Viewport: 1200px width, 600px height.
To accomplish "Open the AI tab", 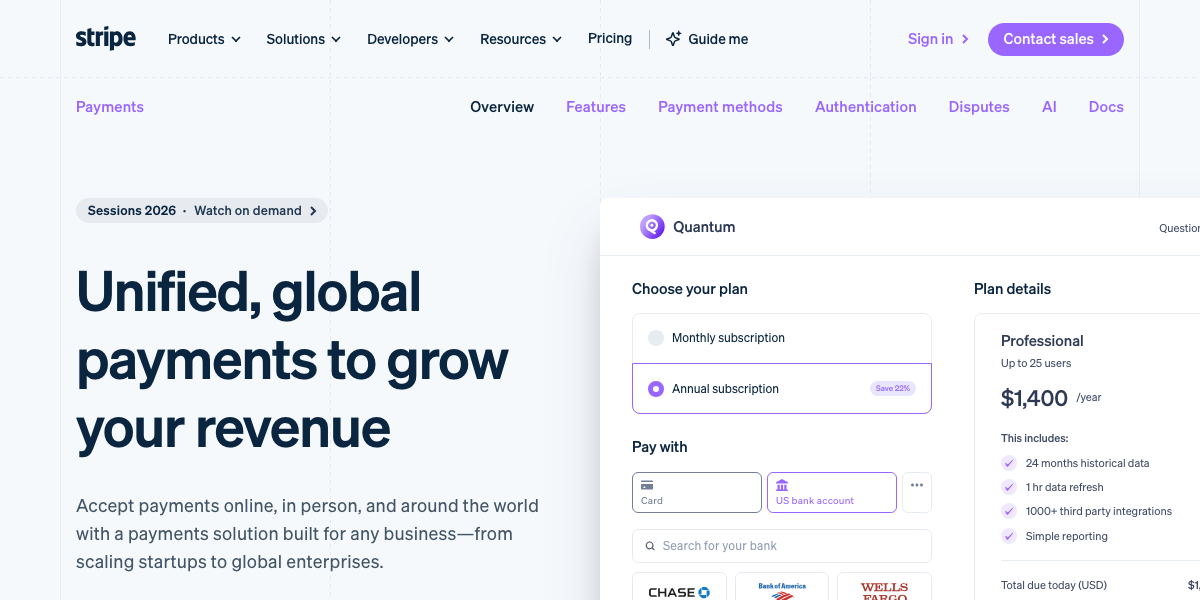I will click(x=1049, y=107).
